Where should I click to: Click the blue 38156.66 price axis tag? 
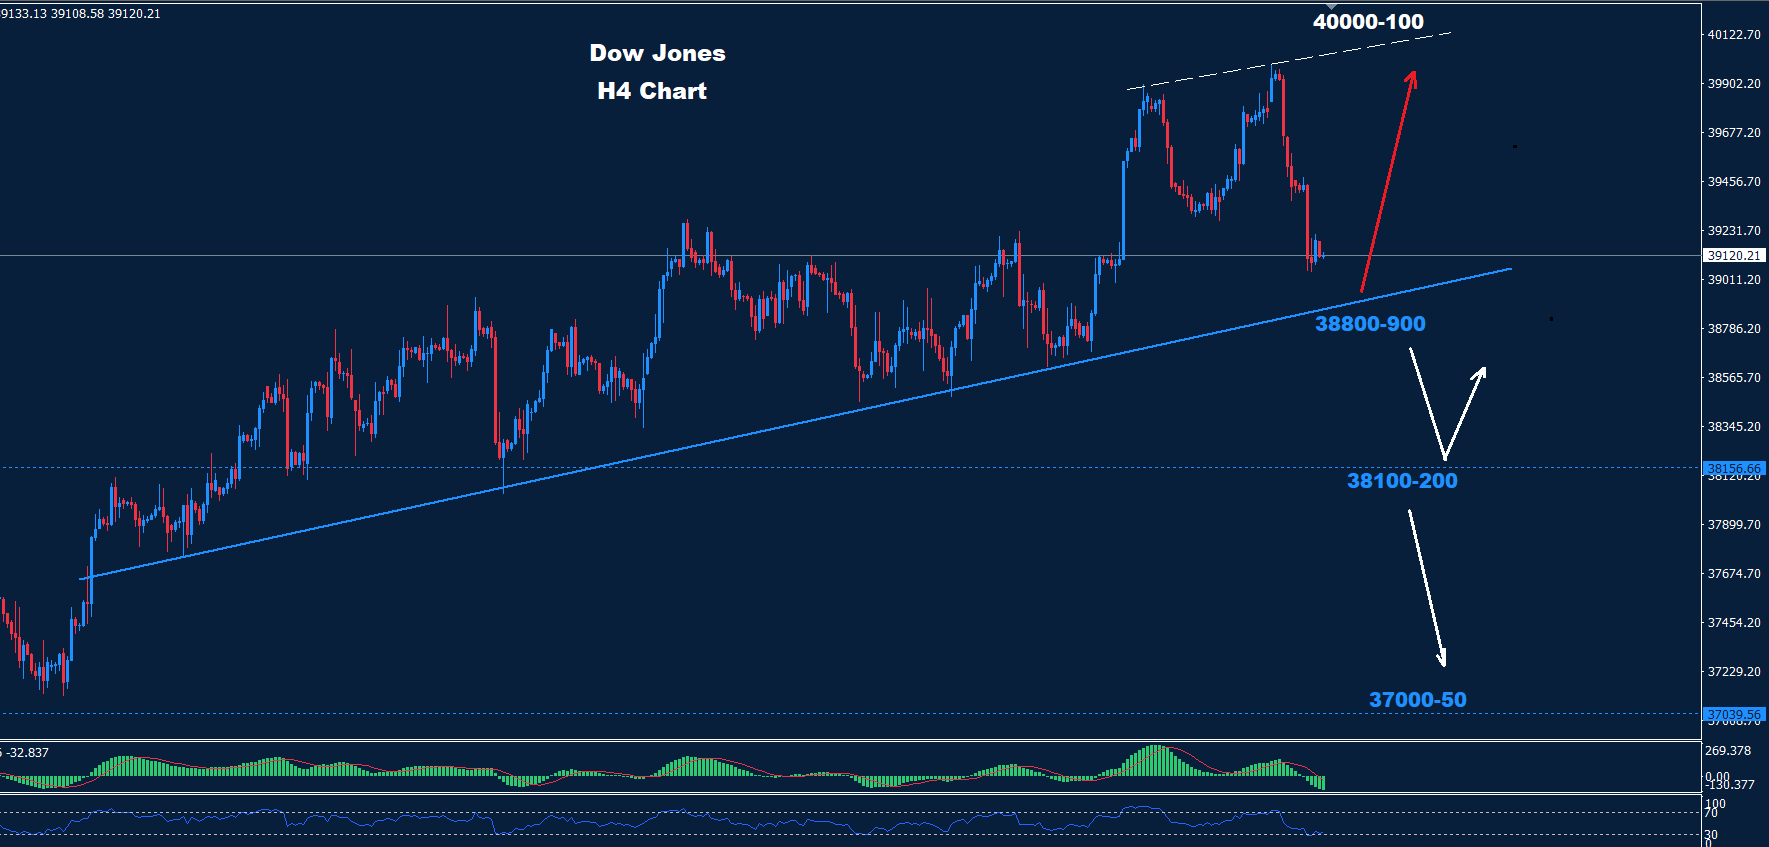[x=1733, y=468]
